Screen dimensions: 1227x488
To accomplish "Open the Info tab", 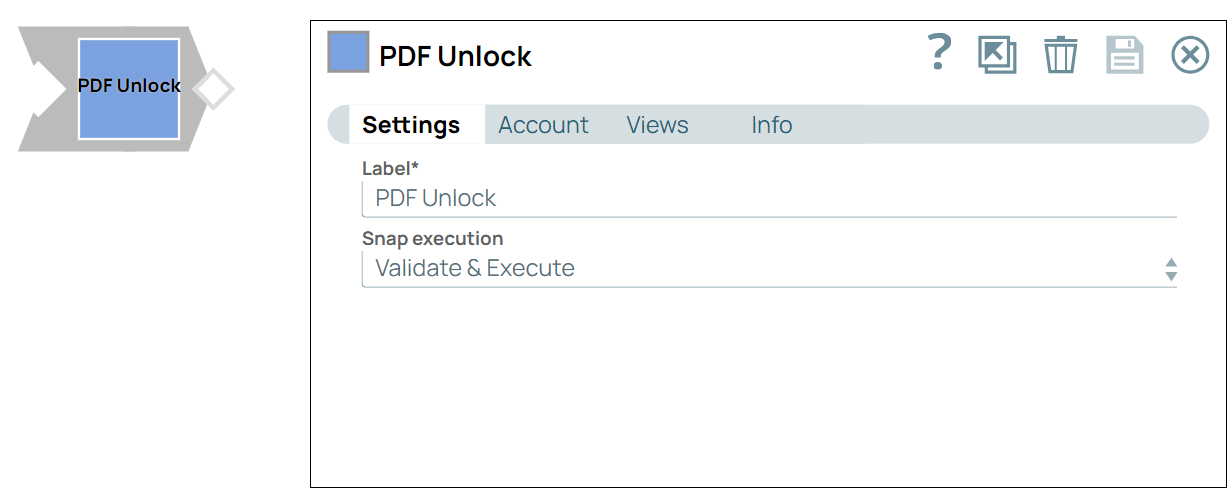I will point(771,125).
